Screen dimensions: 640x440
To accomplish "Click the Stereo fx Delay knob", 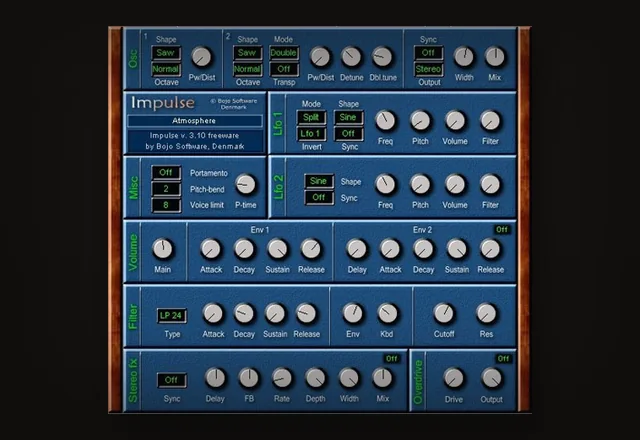I will [x=215, y=378].
